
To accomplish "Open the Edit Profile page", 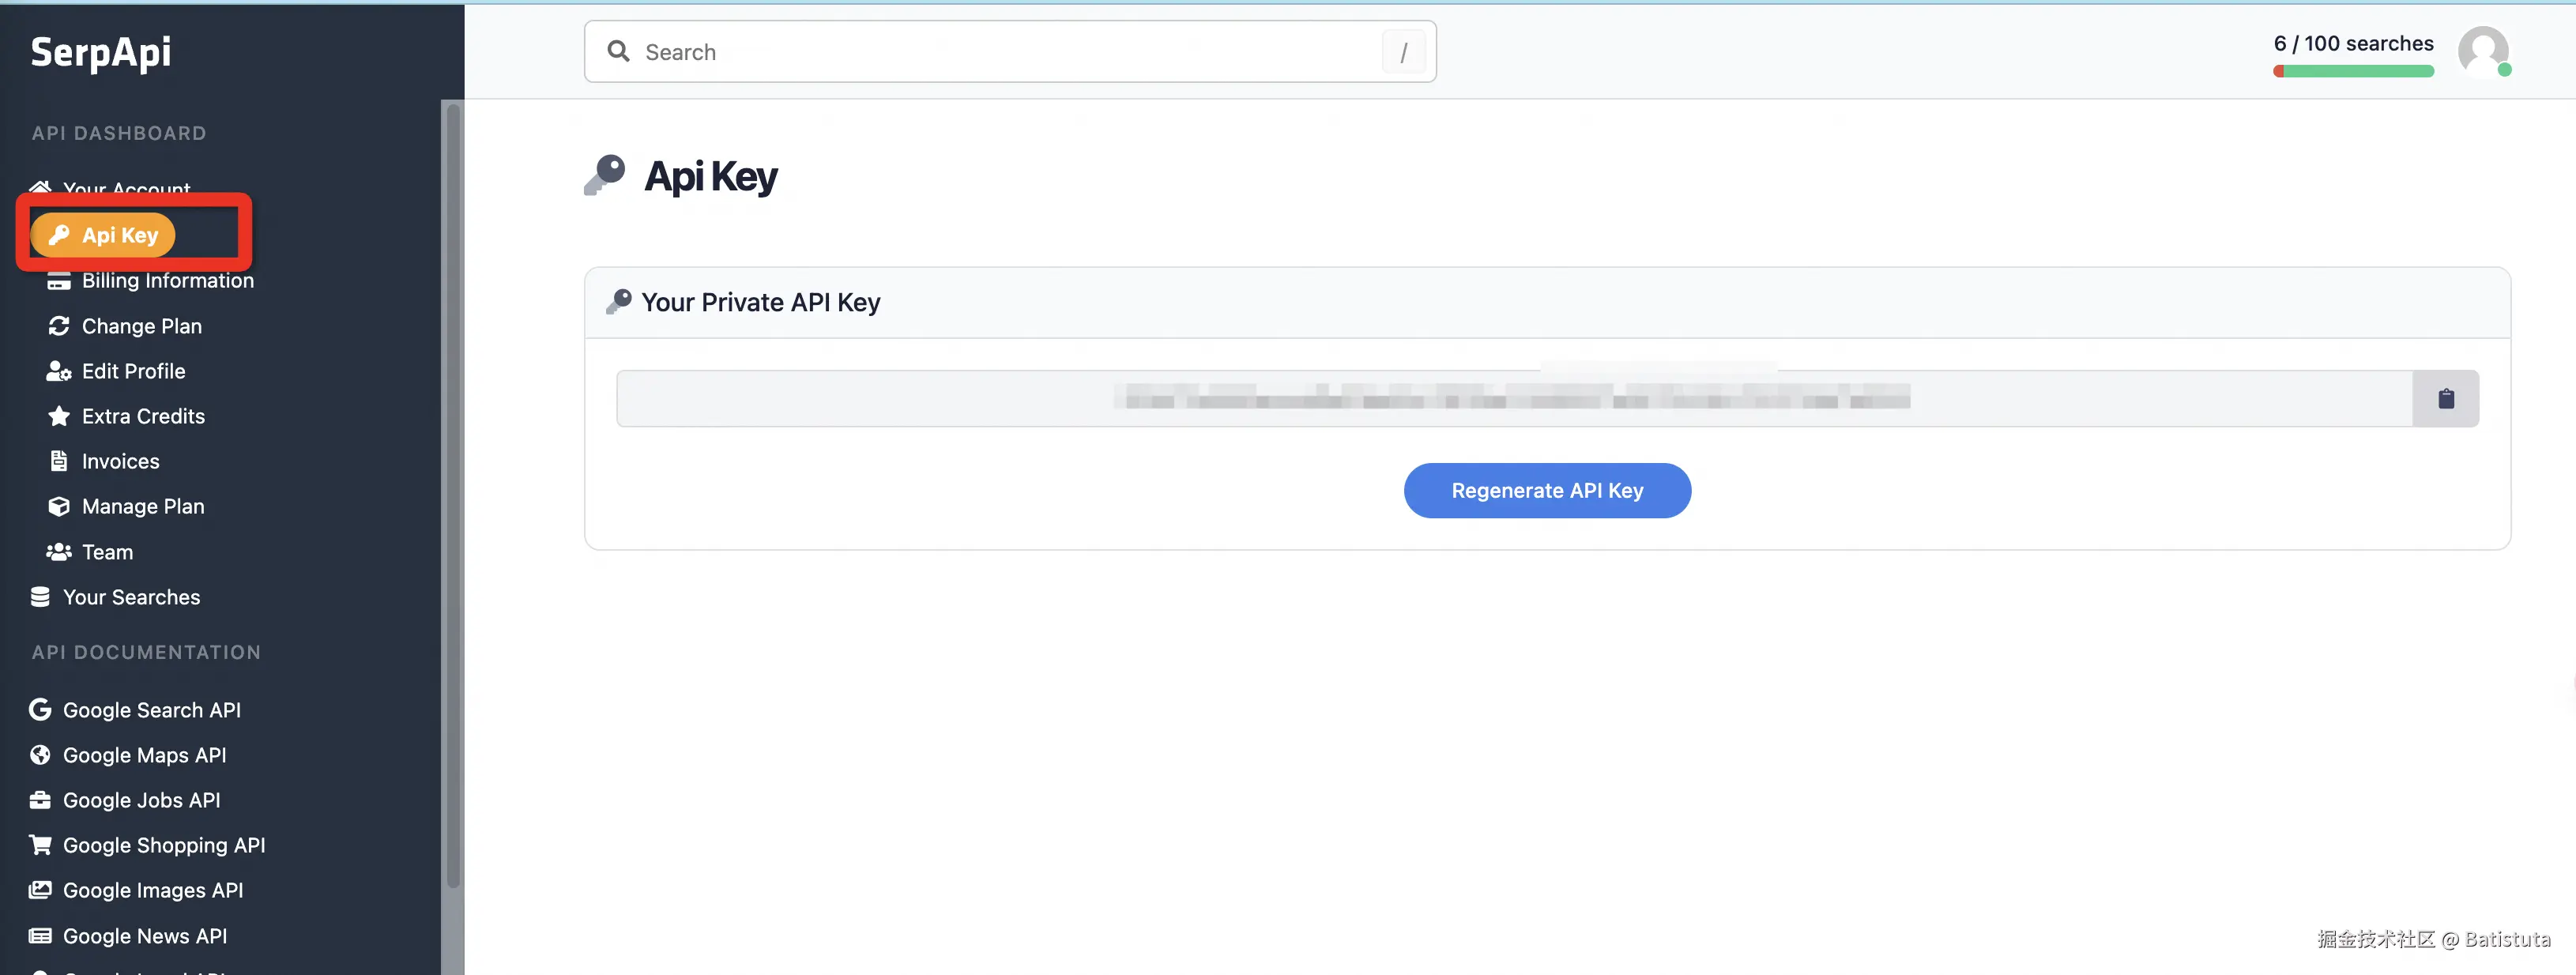I will (x=133, y=371).
